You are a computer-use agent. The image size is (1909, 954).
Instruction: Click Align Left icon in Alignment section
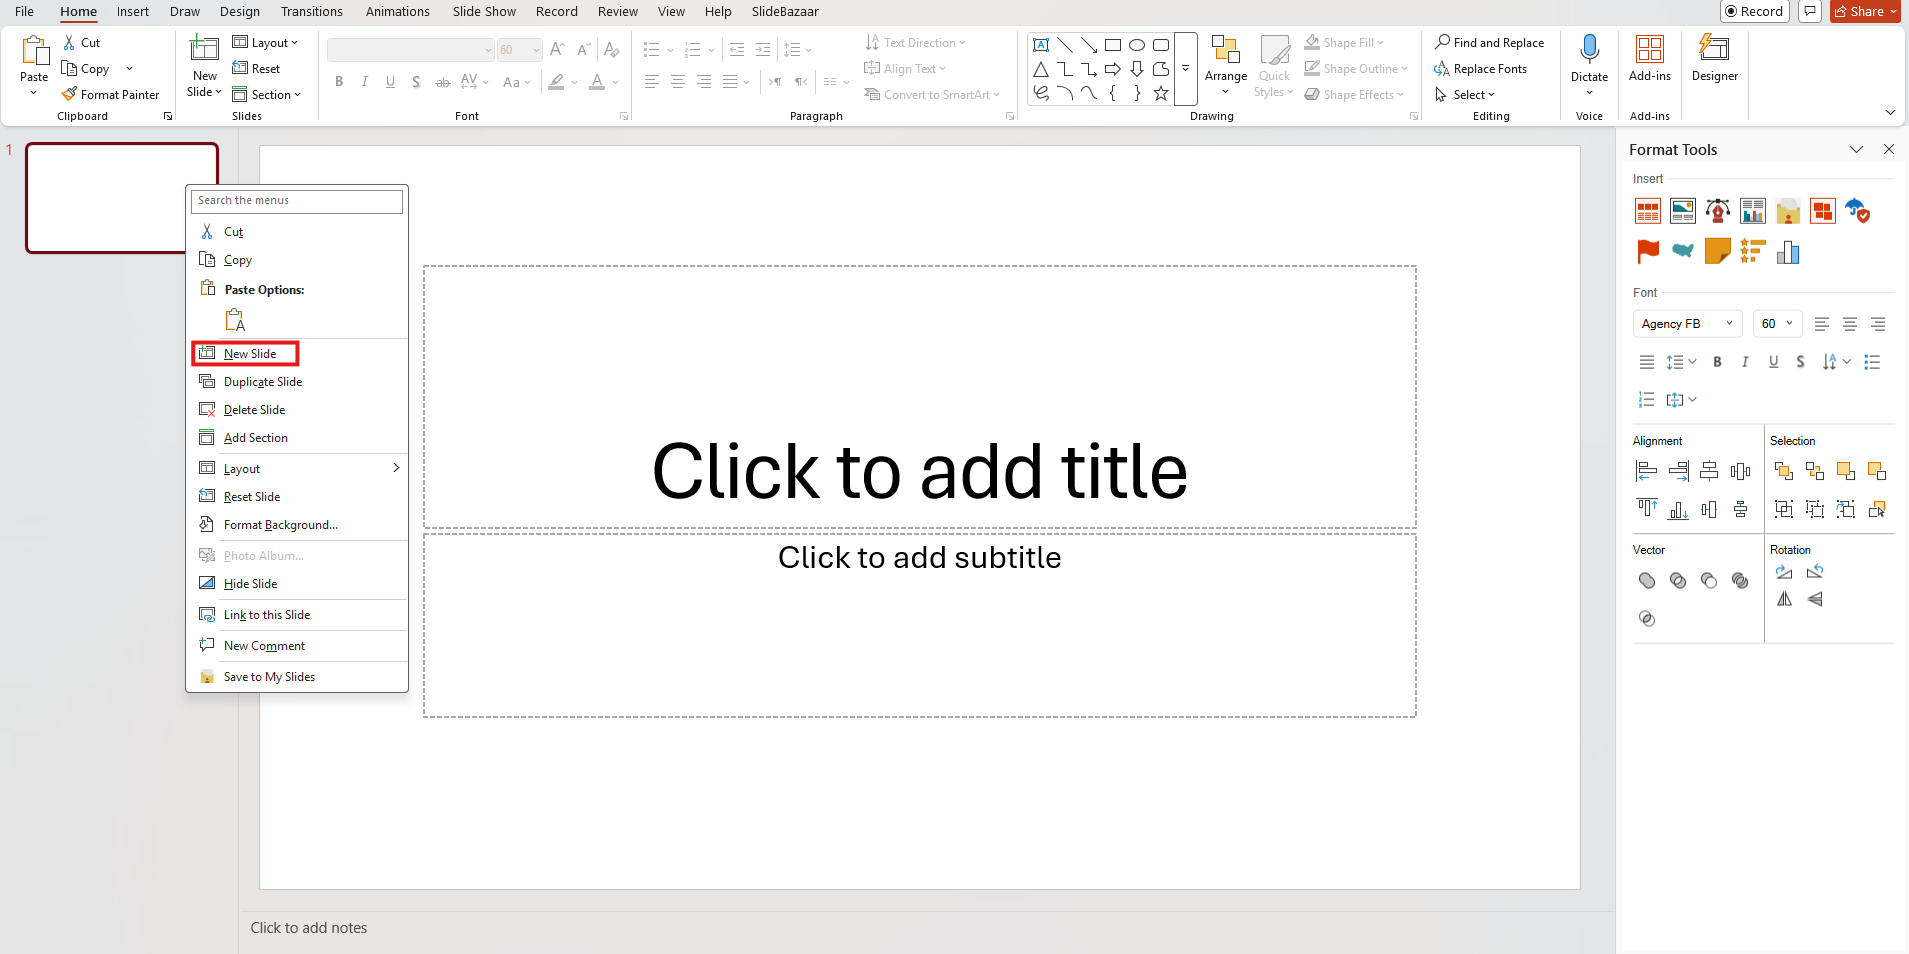pos(1646,471)
